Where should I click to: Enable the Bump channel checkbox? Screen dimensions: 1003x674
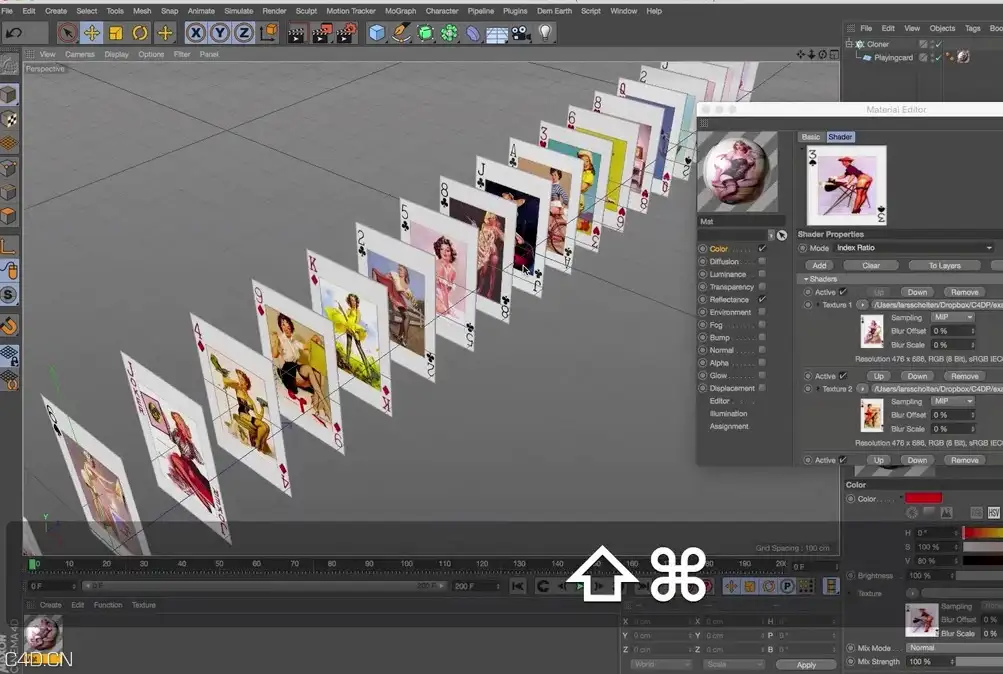[762, 337]
